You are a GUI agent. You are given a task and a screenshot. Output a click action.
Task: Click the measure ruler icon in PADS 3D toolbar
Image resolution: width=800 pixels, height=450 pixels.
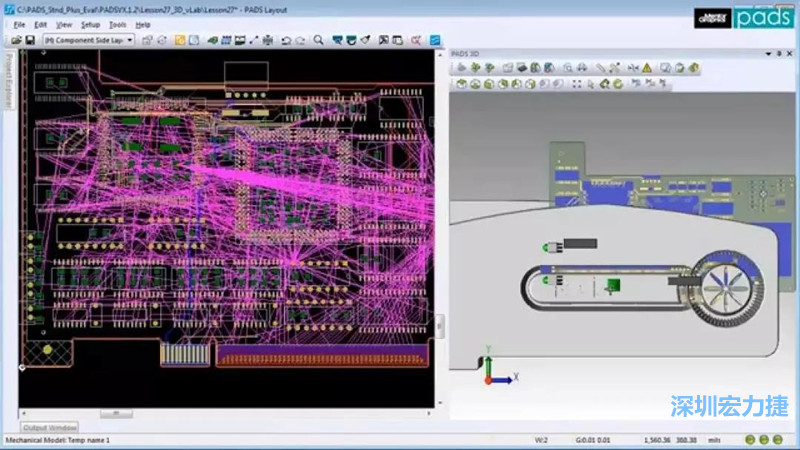(602, 67)
